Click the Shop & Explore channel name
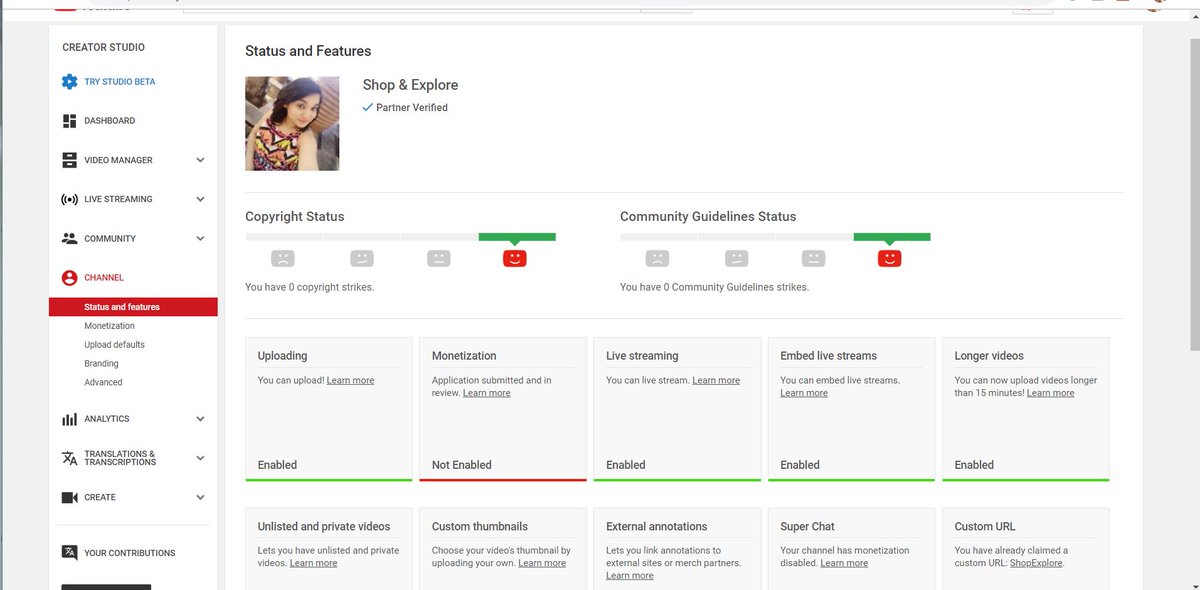 pyautogui.click(x=410, y=85)
